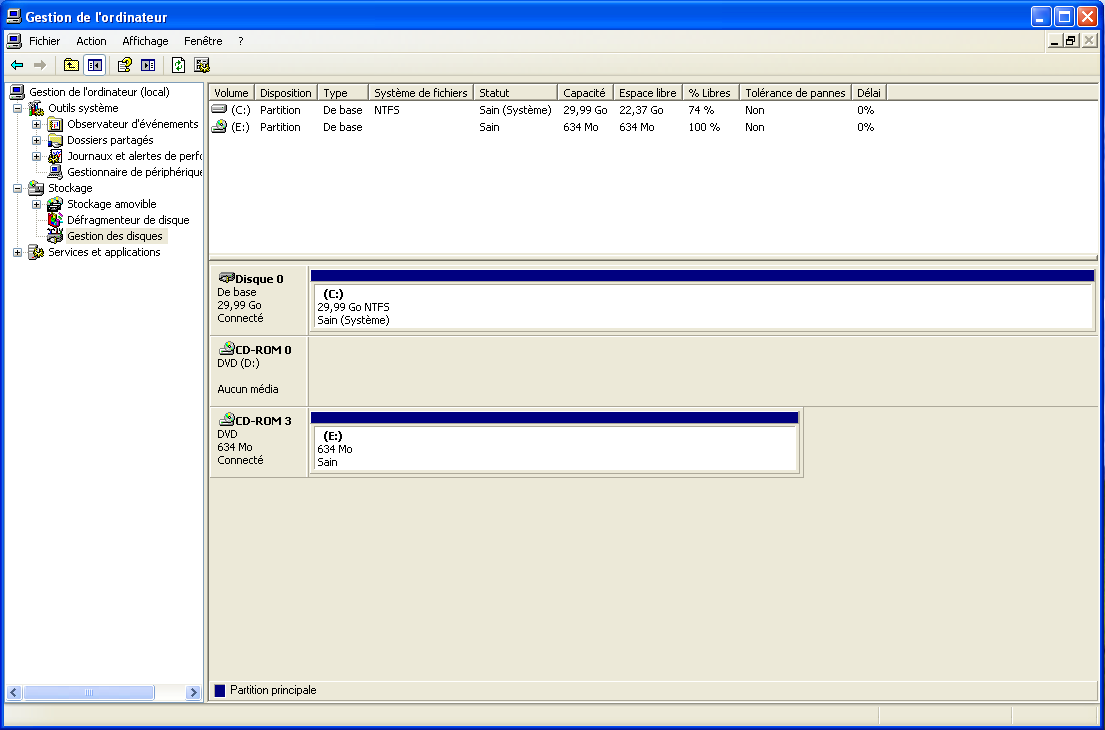Select the CD-ROM 3 drive icon
Viewport: 1105px width, 730px height.
coord(226,420)
